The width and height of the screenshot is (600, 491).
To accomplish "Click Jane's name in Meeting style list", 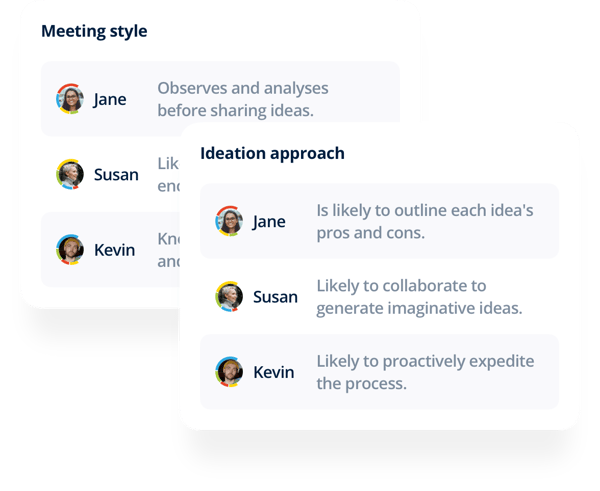I will (x=110, y=99).
